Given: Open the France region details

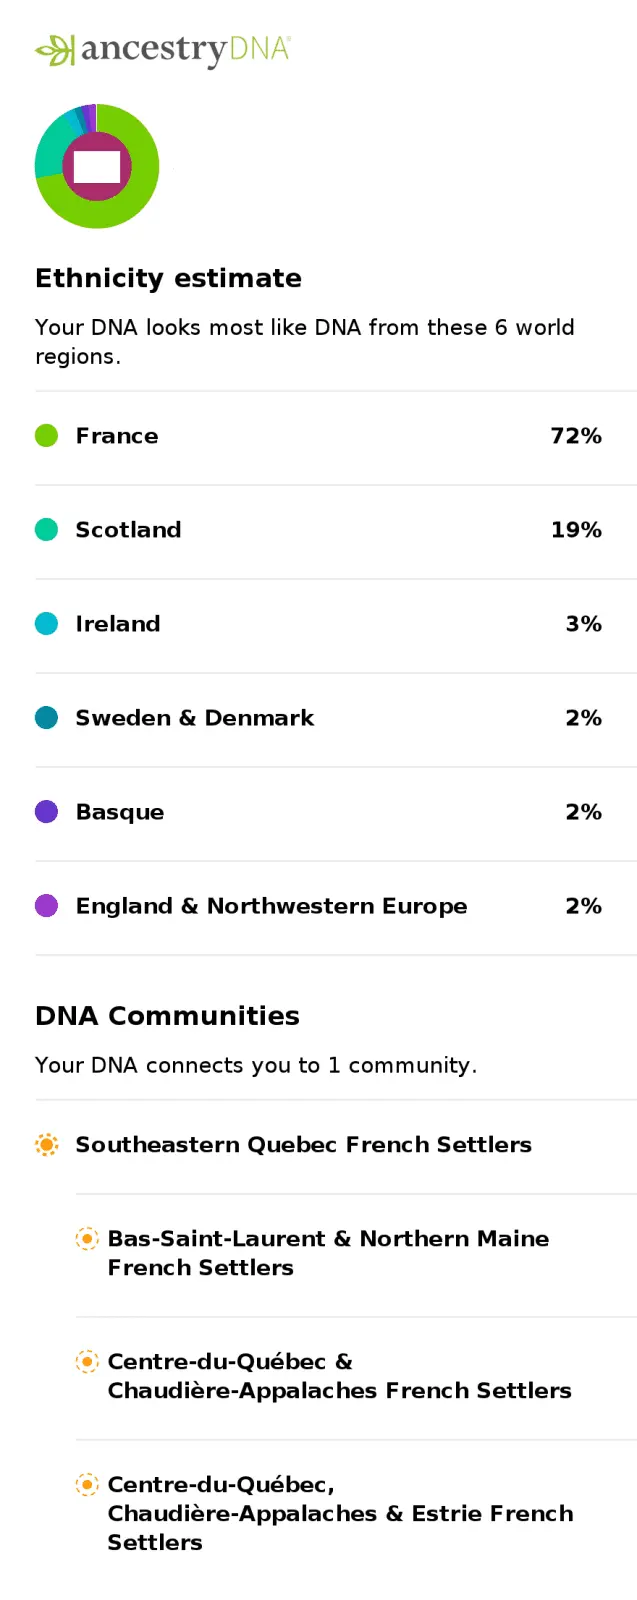Looking at the screenshot, I should coord(117,436).
